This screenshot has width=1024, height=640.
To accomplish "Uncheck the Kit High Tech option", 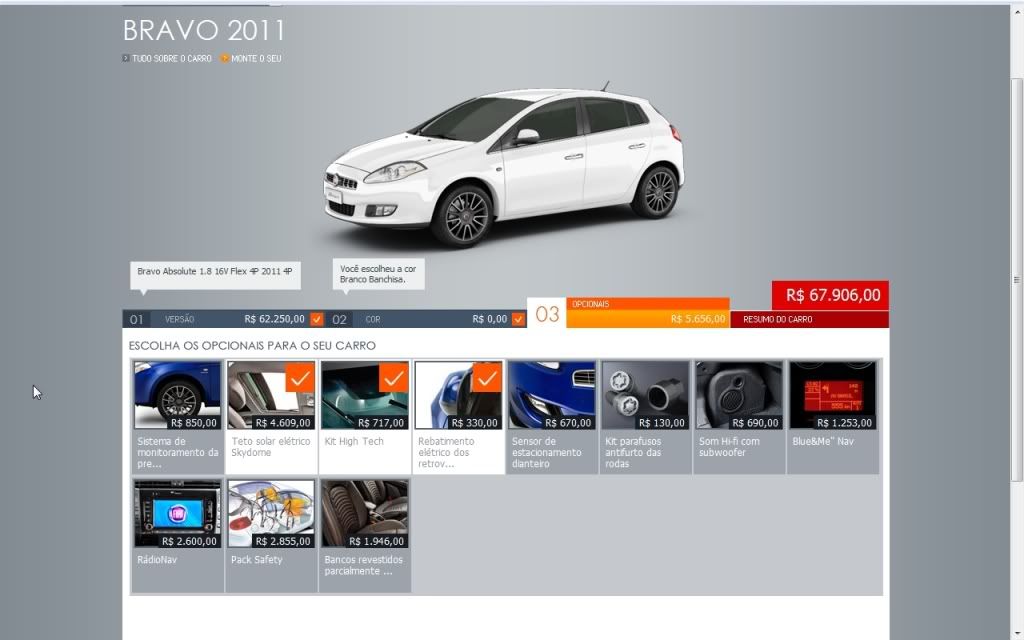I will coord(364,417).
